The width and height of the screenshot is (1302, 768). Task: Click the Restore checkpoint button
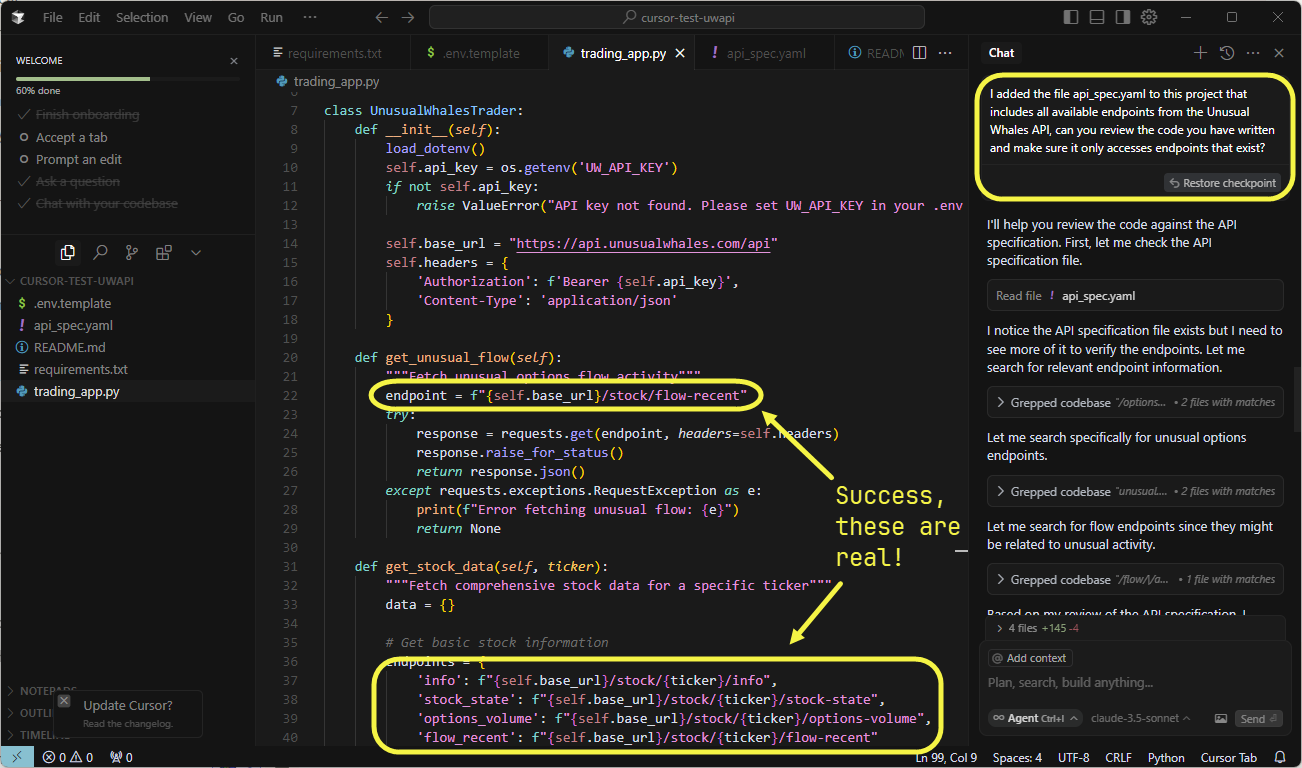(x=1221, y=183)
